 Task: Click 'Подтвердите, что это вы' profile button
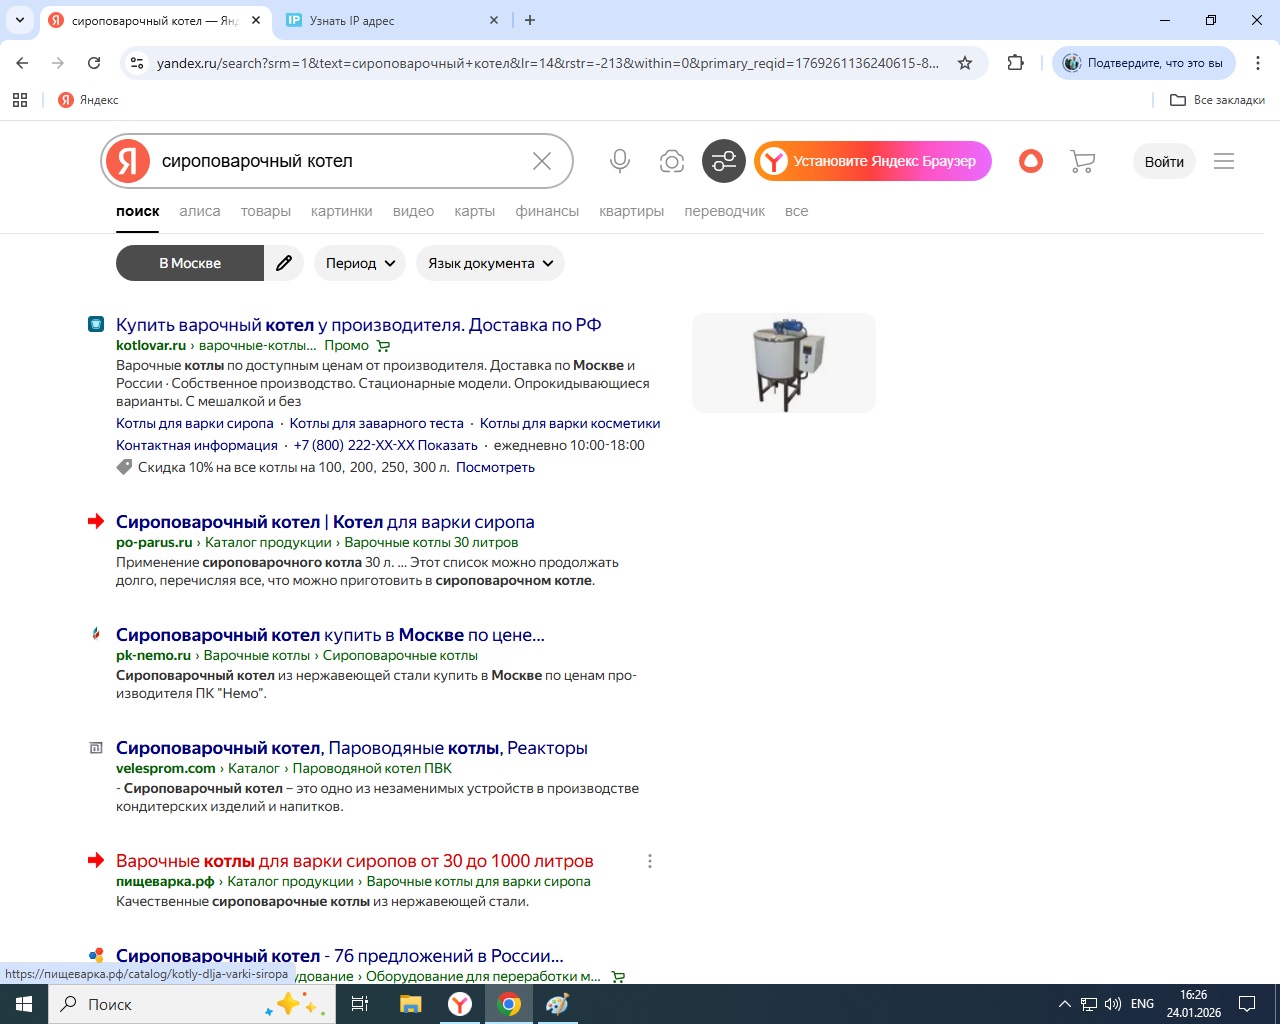(1144, 63)
